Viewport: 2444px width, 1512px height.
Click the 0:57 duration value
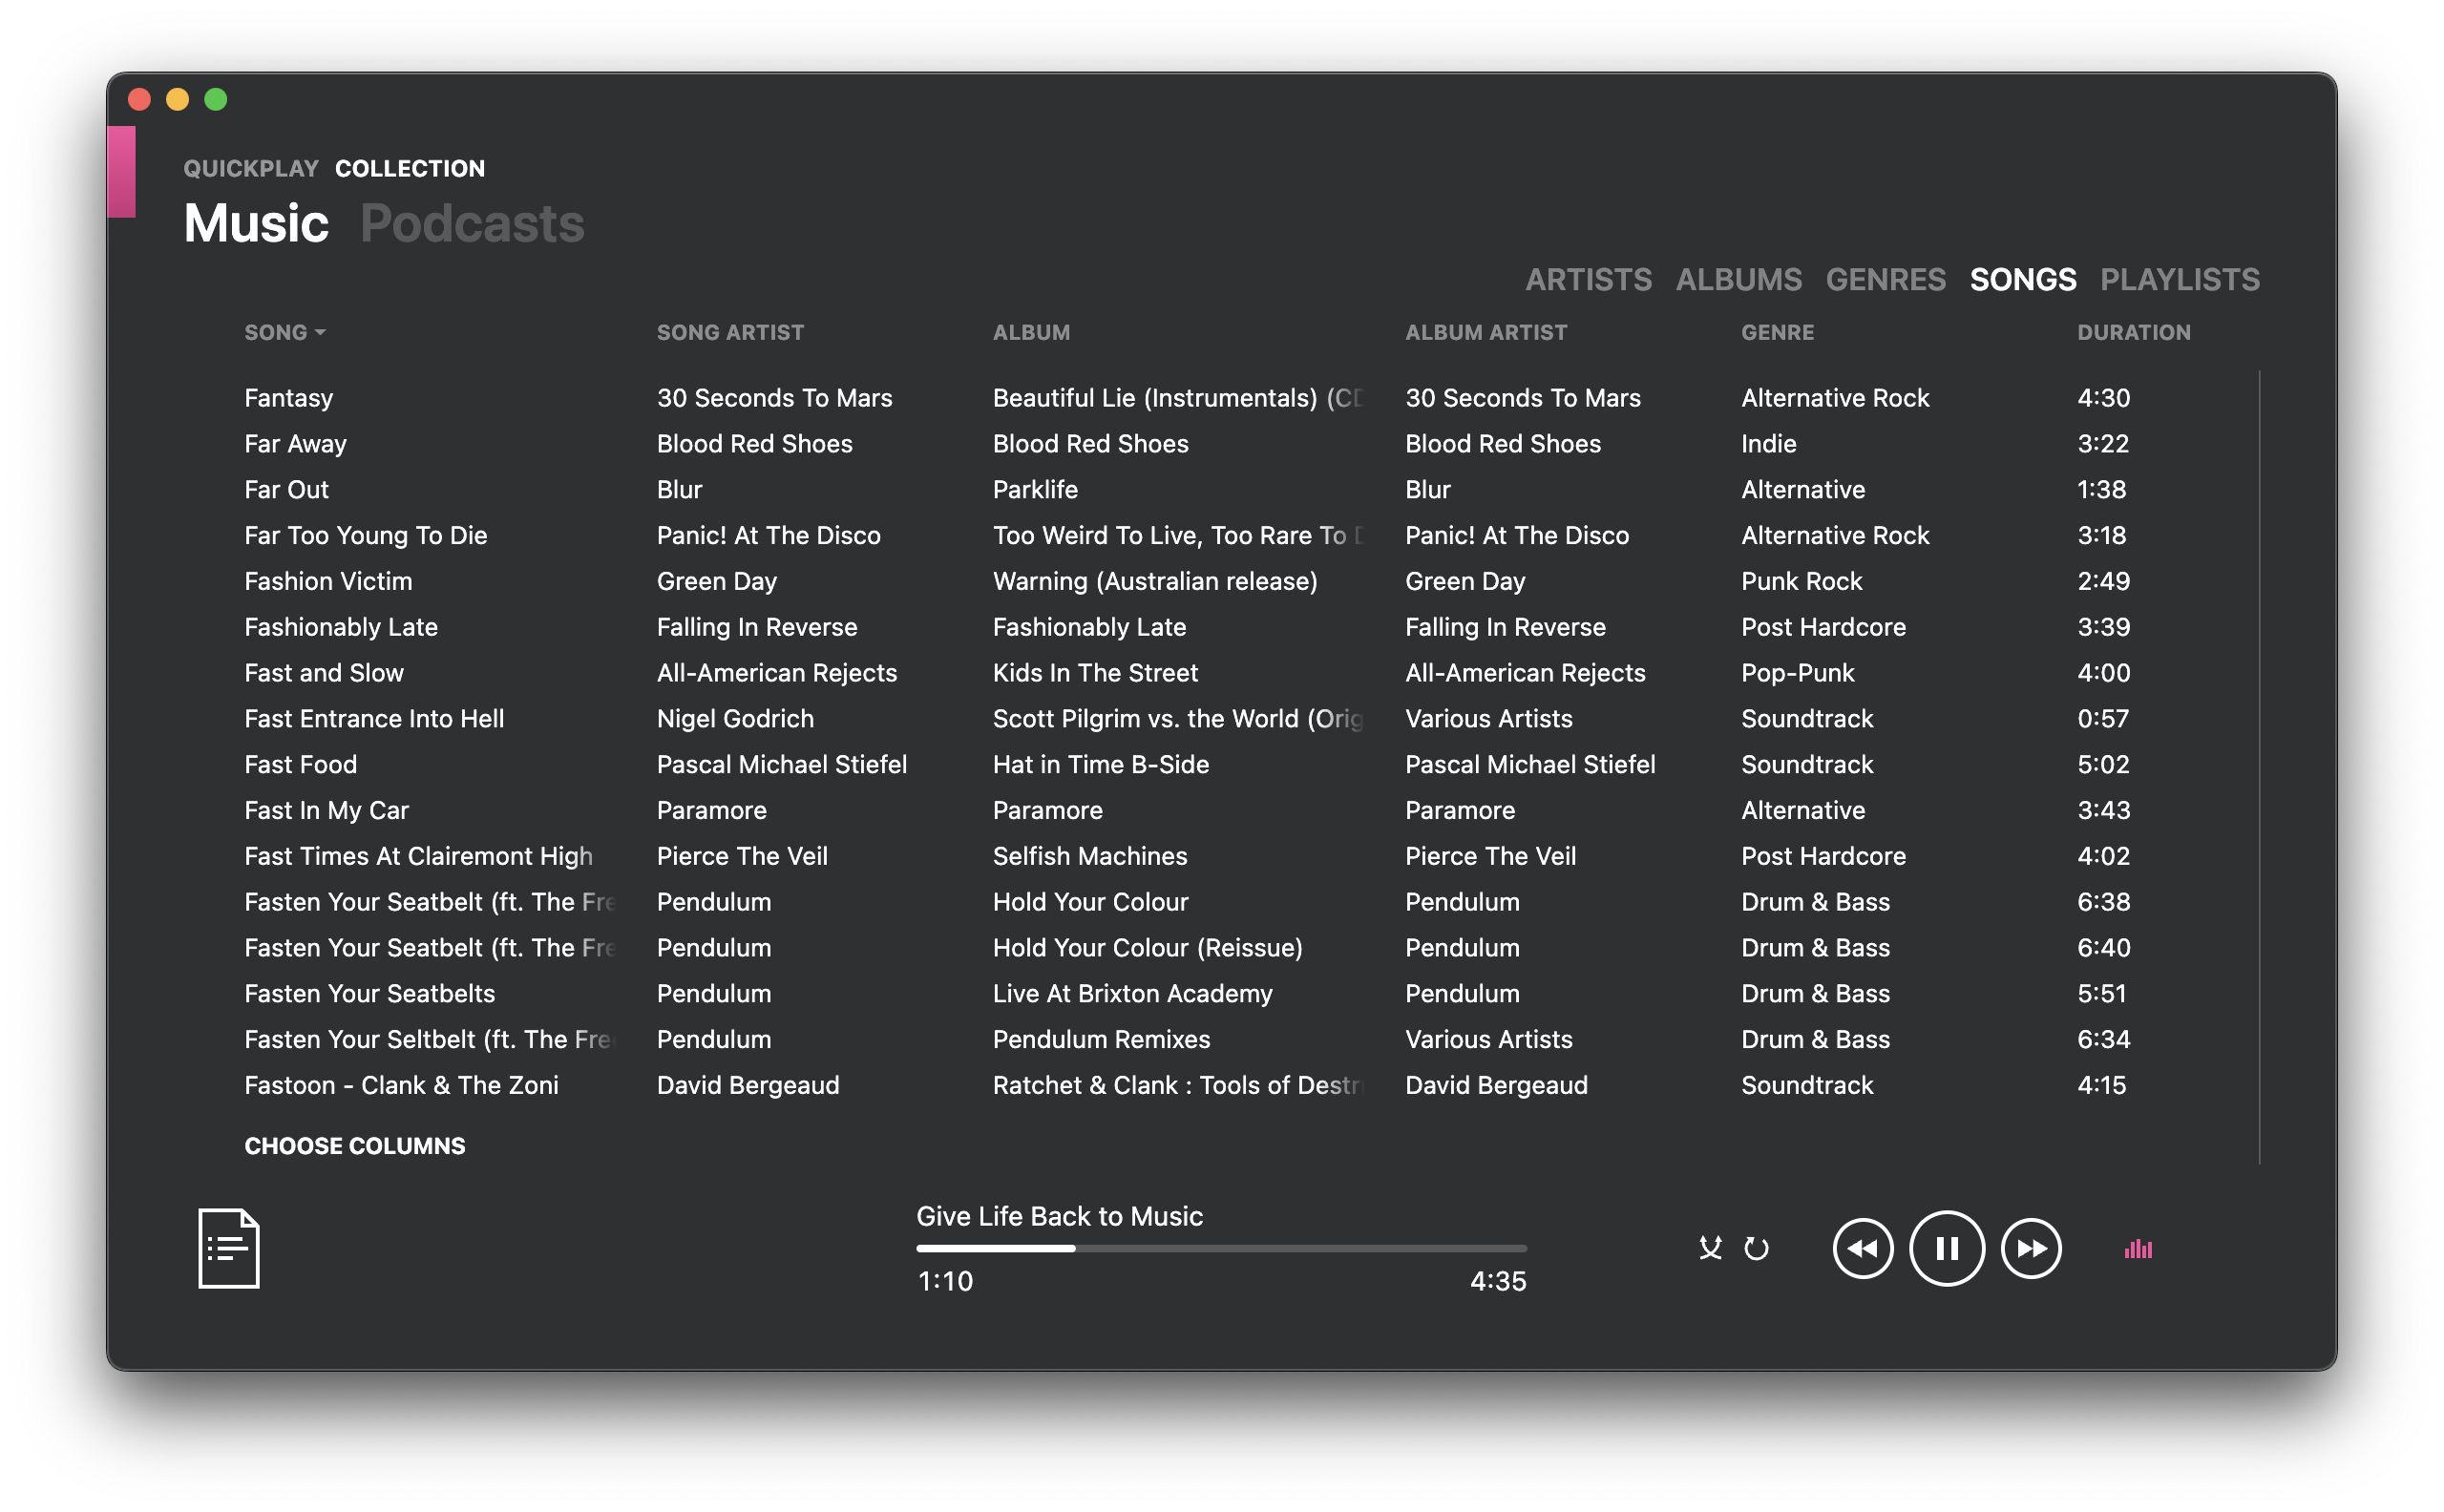[x=2103, y=719]
